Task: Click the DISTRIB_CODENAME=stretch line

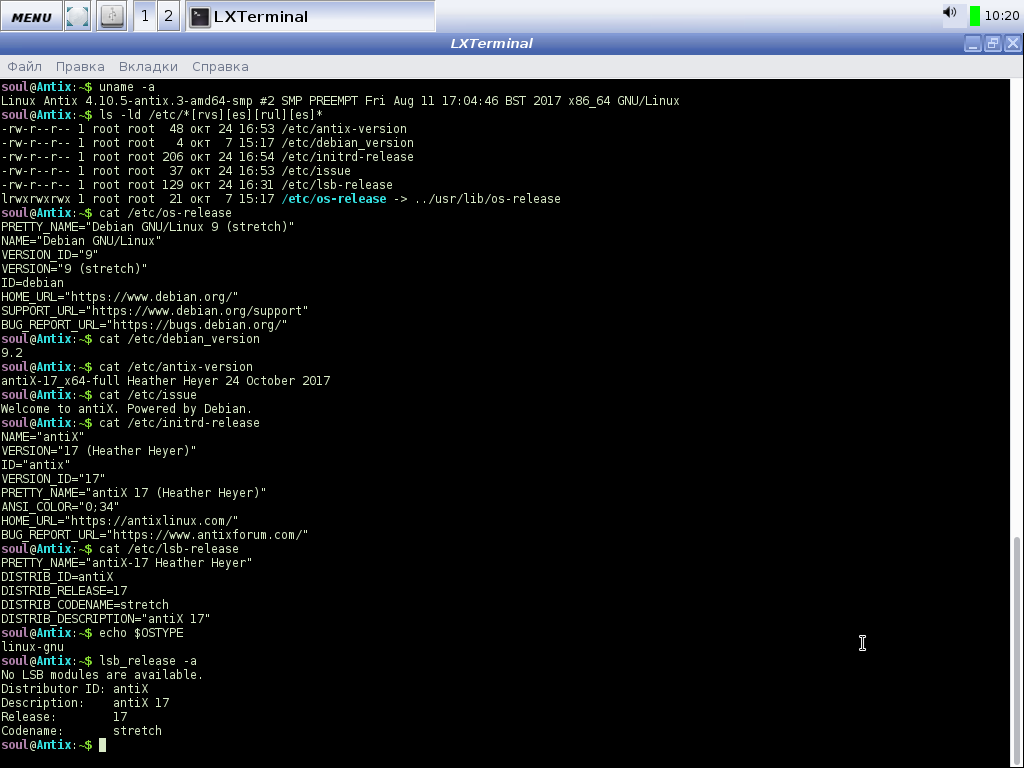Action: click(84, 605)
